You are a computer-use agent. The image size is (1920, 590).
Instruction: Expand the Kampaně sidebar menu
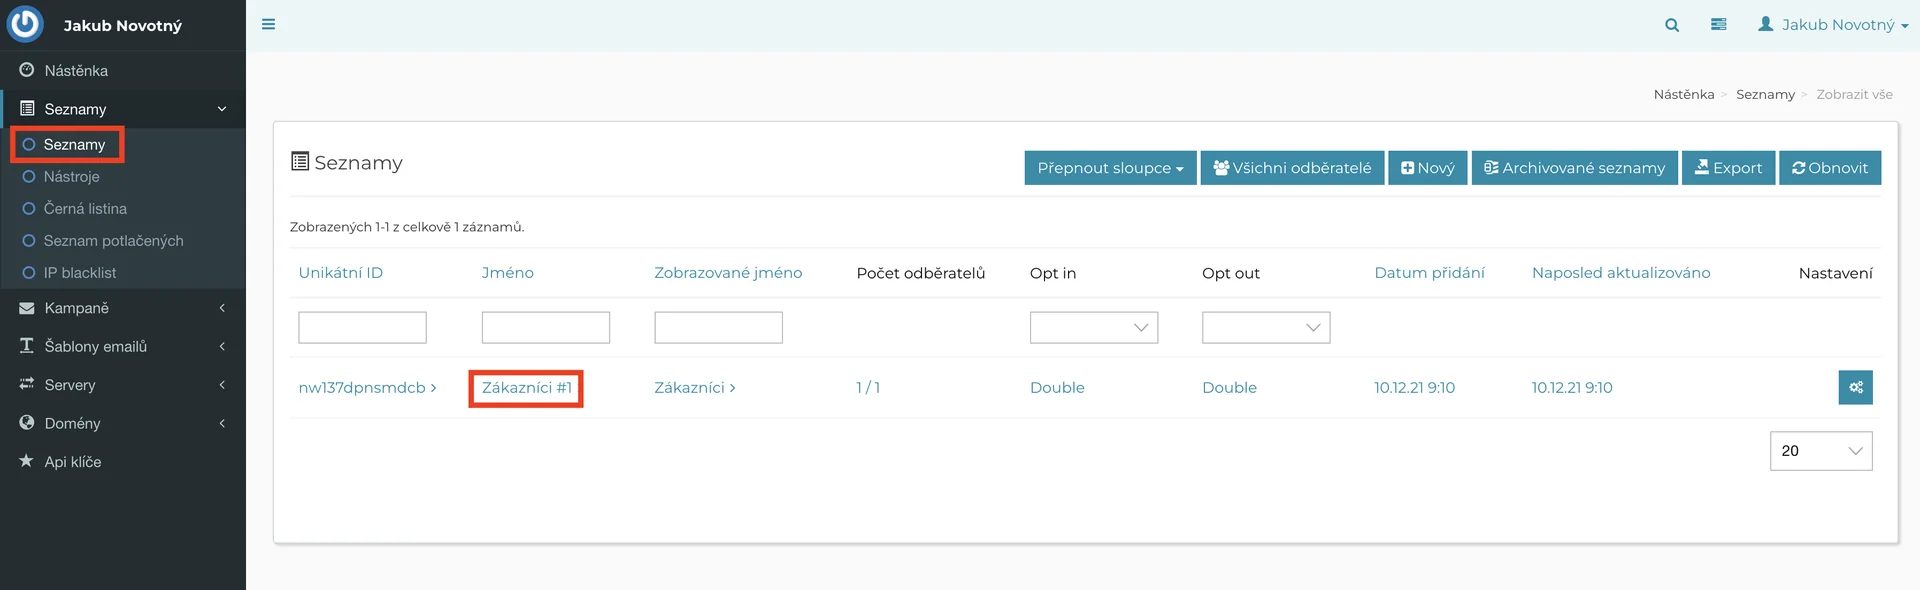point(76,308)
